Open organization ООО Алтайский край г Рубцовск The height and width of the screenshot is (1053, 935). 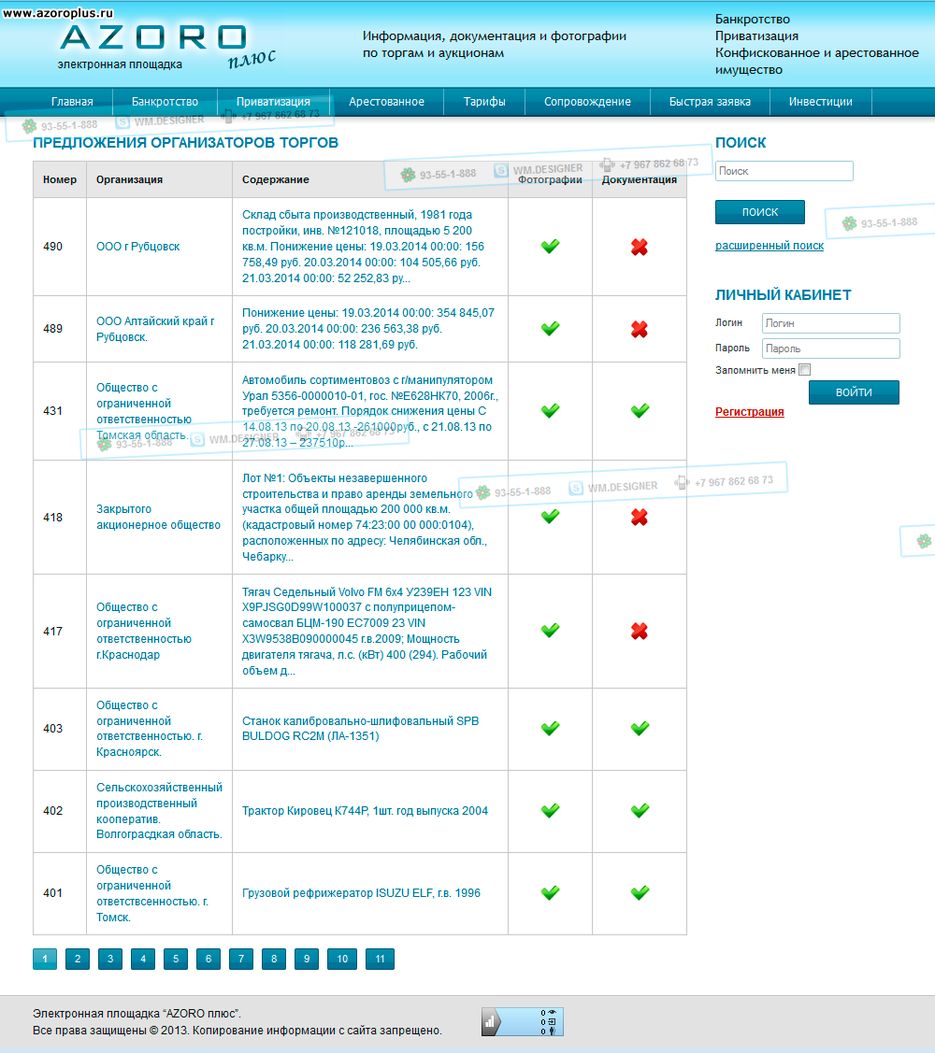(155, 329)
